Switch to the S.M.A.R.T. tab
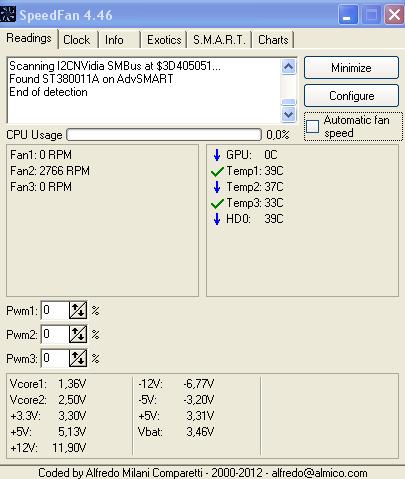Viewport: 405px width, 479px height. (x=219, y=40)
